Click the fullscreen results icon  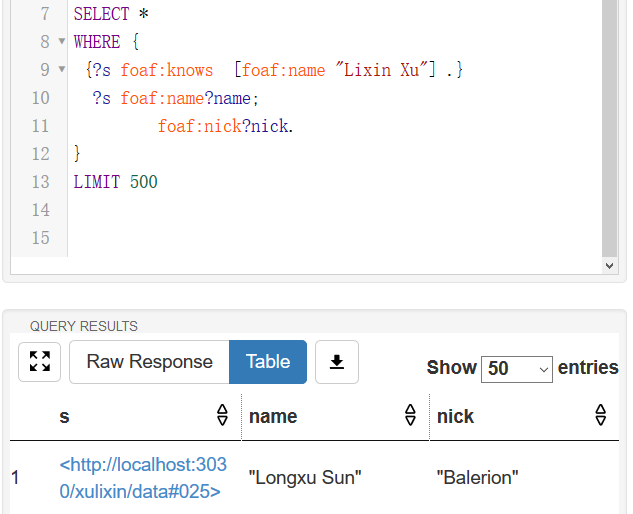[x=40, y=362]
